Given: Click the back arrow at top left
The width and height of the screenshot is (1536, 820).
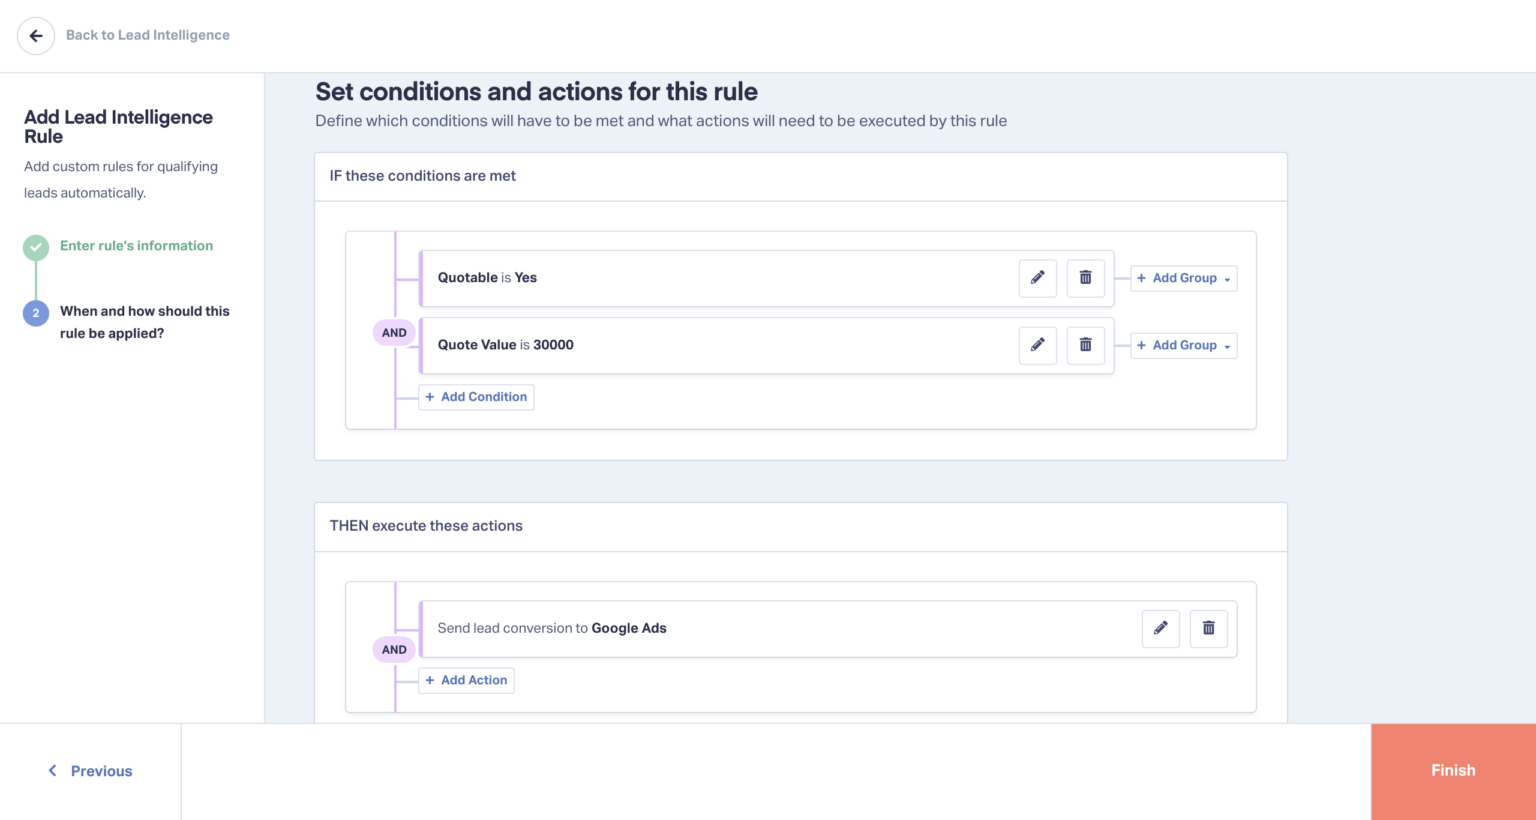Looking at the screenshot, I should 36,35.
